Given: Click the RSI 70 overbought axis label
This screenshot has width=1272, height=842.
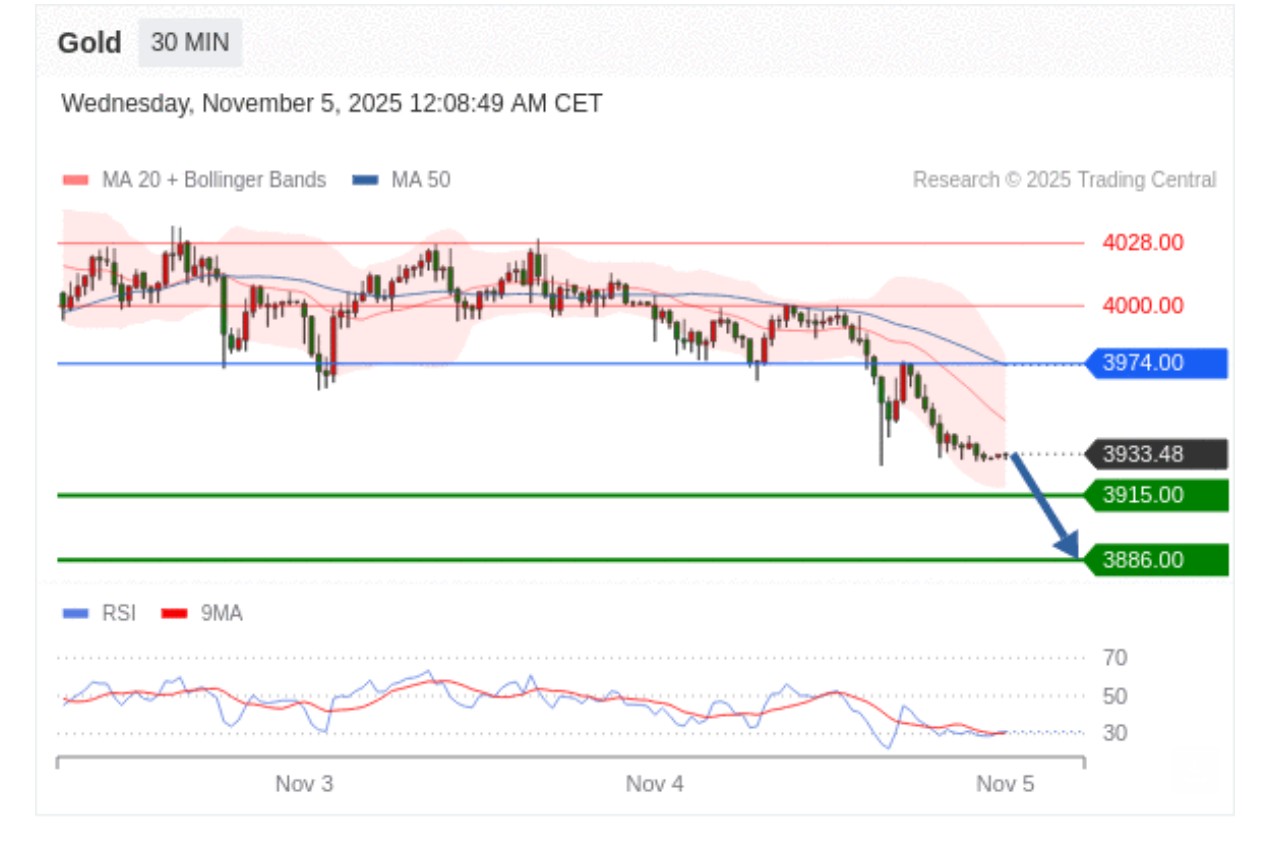Looking at the screenshot, I should point(1115,658).
